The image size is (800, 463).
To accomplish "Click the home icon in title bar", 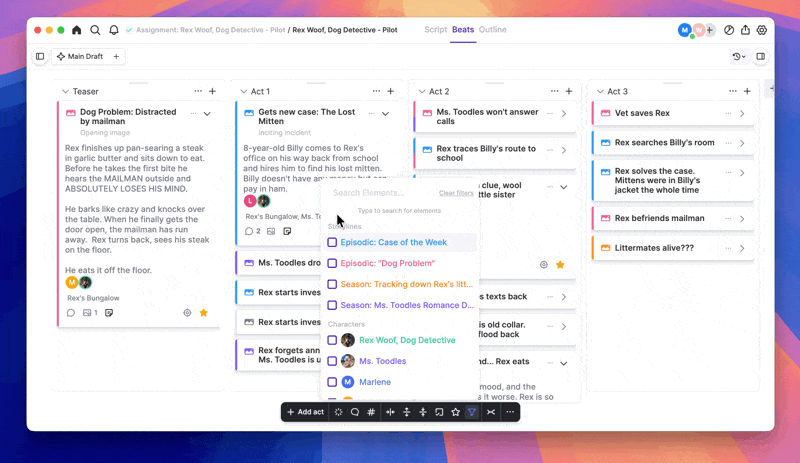I will pos(77,30).
